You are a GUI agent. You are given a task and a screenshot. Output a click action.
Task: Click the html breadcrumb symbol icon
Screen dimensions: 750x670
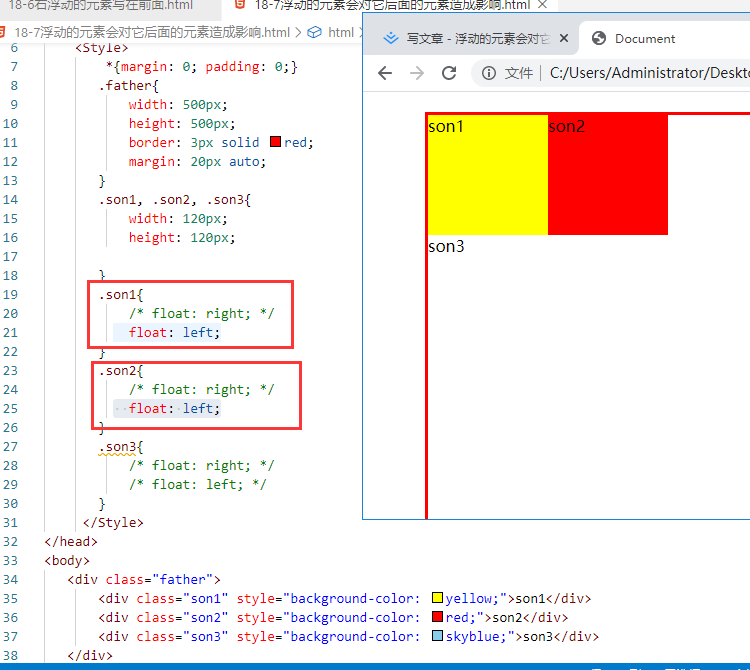coord(314,33)
